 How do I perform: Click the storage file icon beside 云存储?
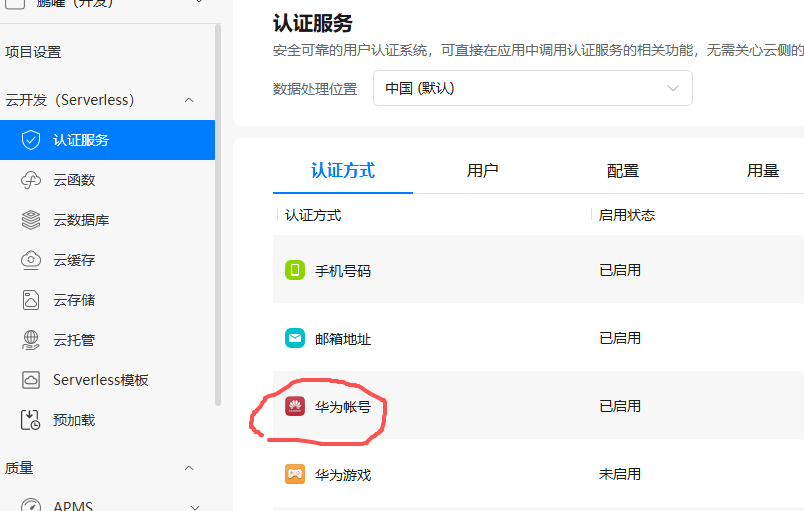[31, 300]
